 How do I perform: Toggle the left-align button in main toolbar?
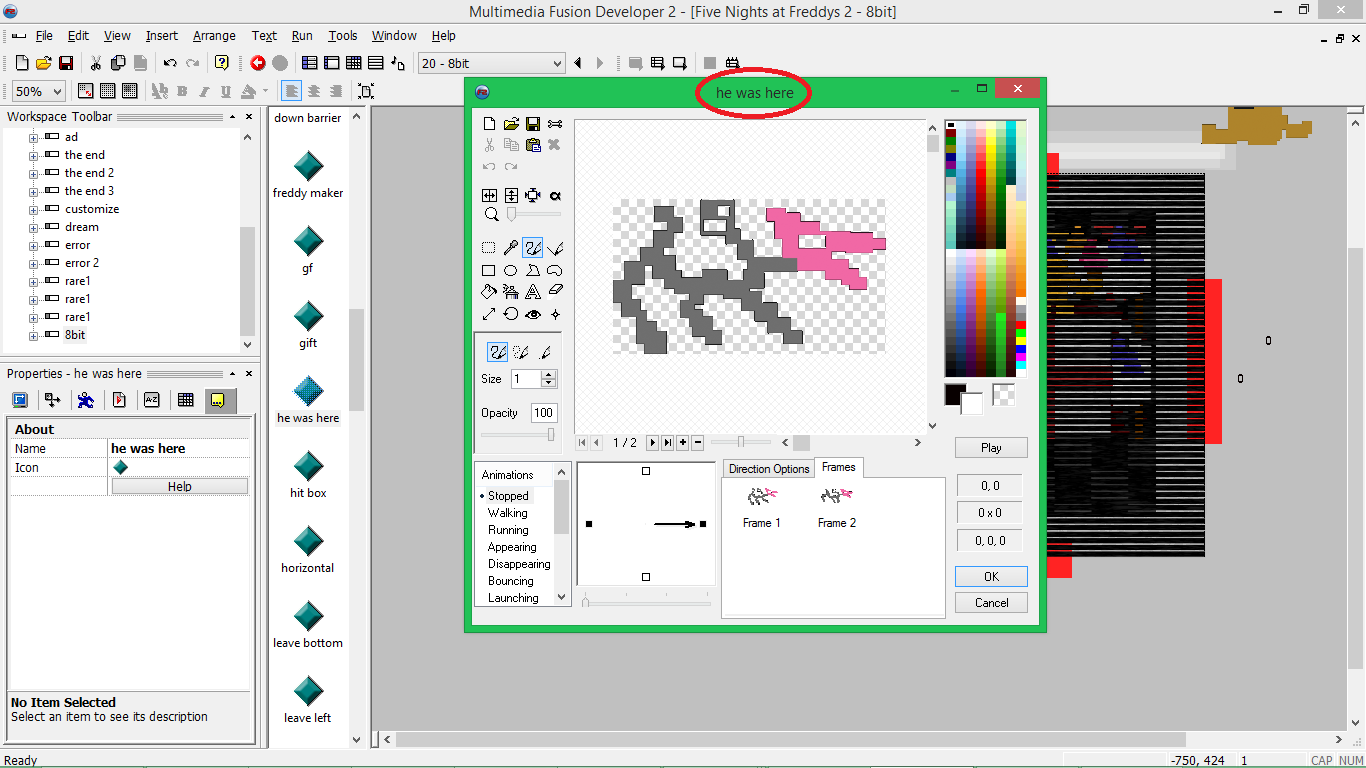click(291, 91)
